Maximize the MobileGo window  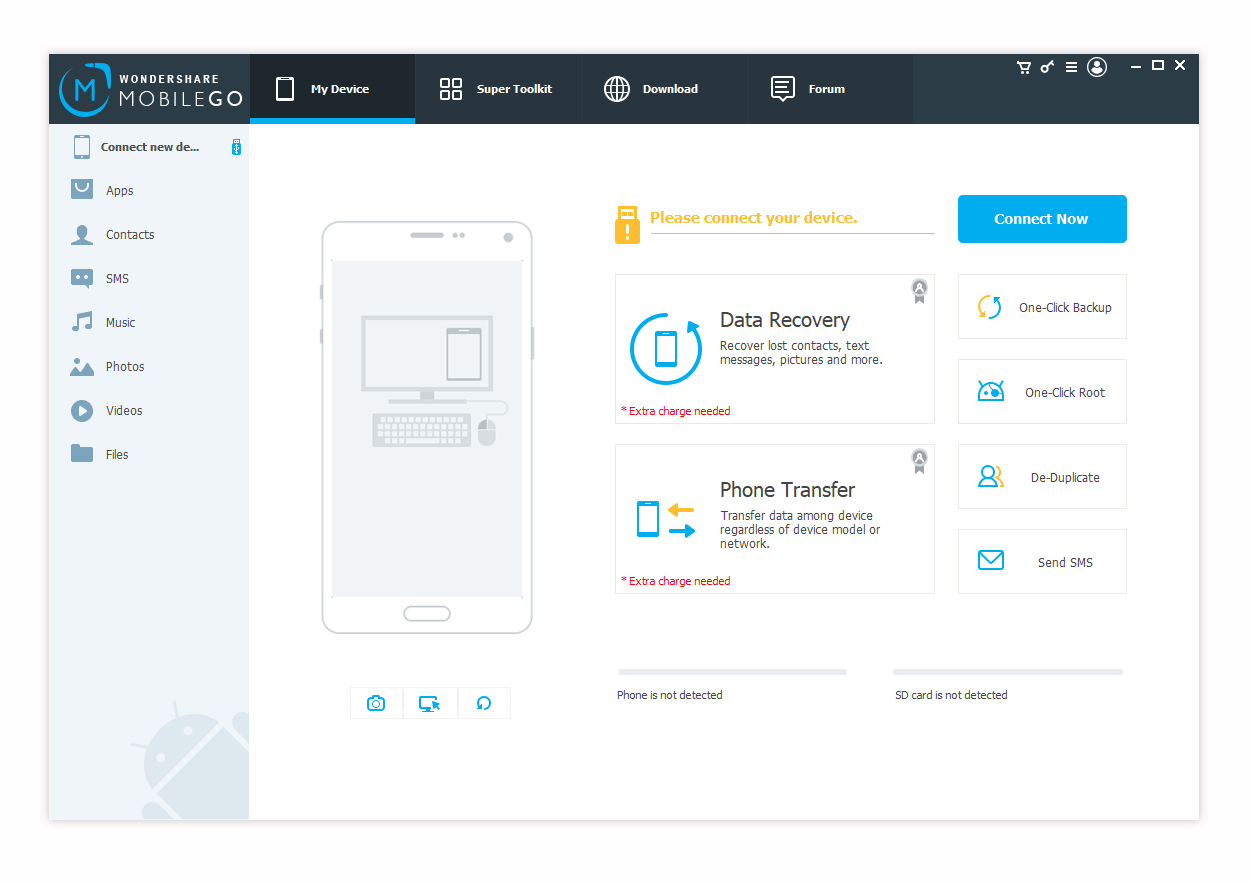point(1158,66)
